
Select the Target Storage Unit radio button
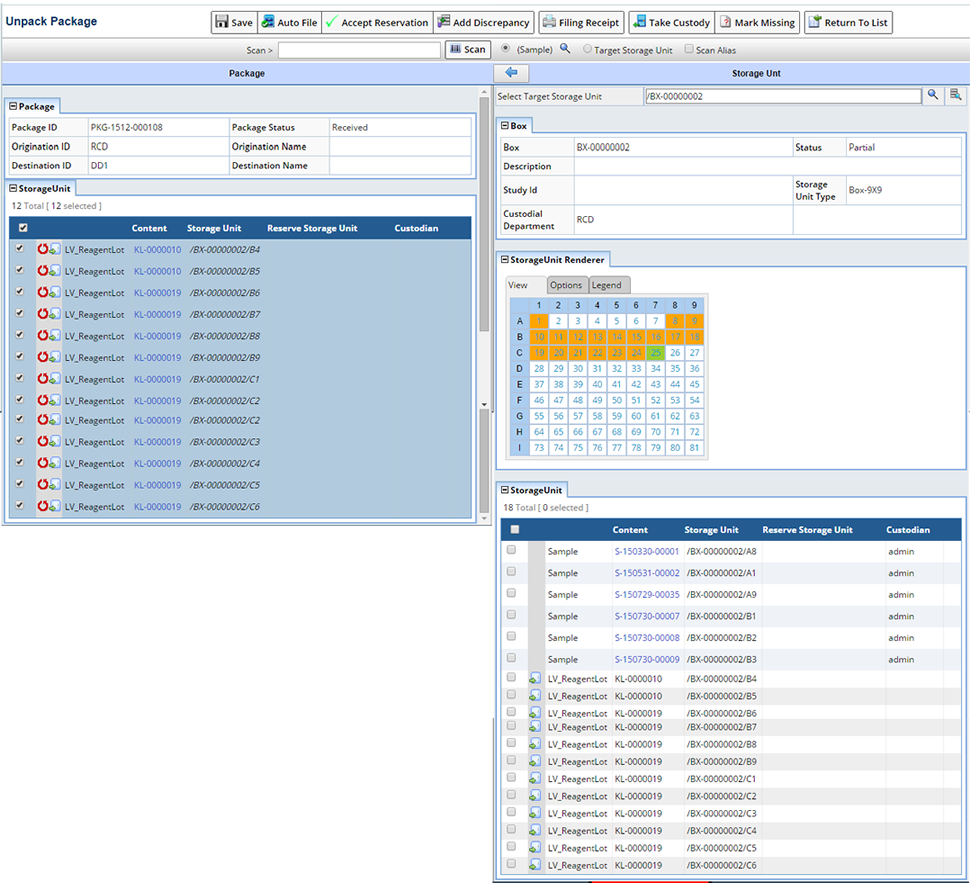(x=587, y=49)
